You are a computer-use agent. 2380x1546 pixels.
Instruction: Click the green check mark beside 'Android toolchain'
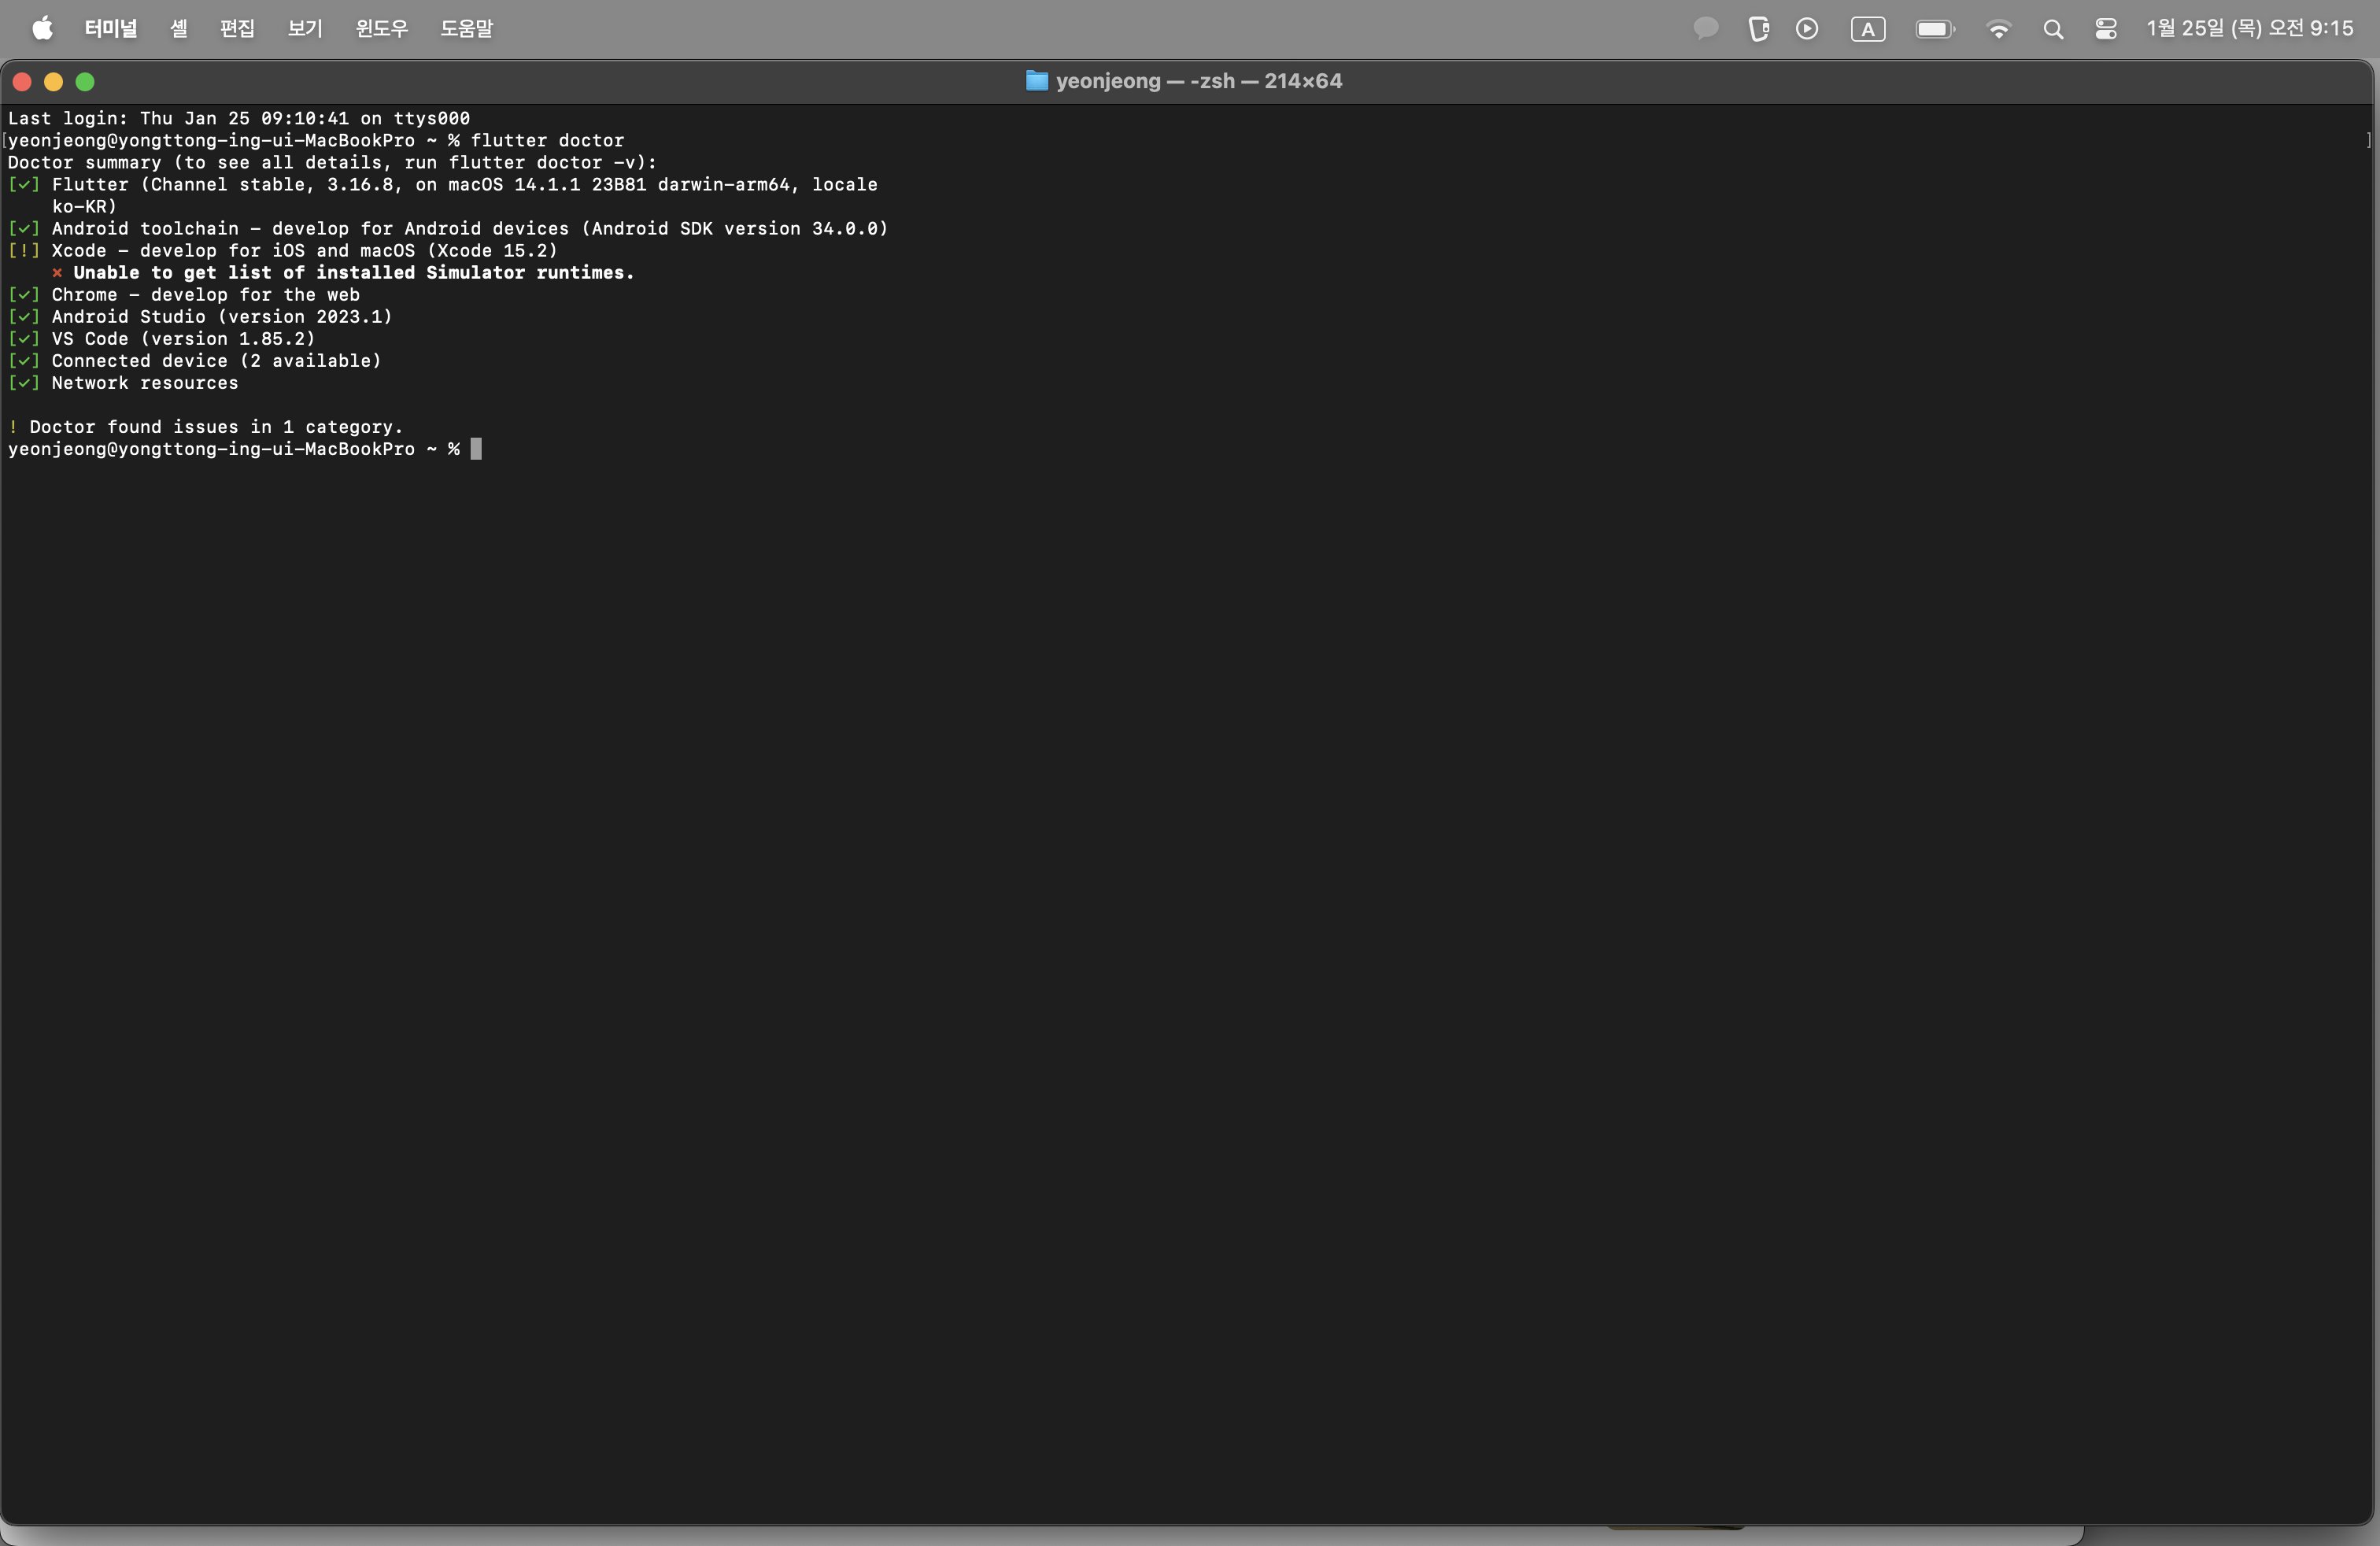(23, 228)
